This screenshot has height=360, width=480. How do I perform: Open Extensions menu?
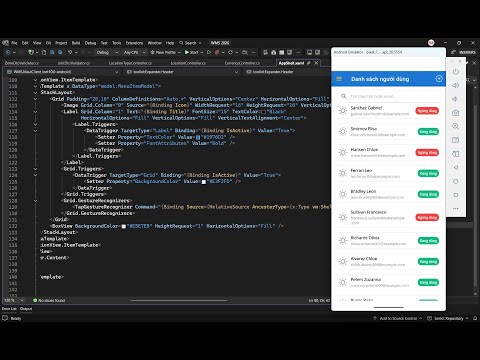tap(134, 43)
